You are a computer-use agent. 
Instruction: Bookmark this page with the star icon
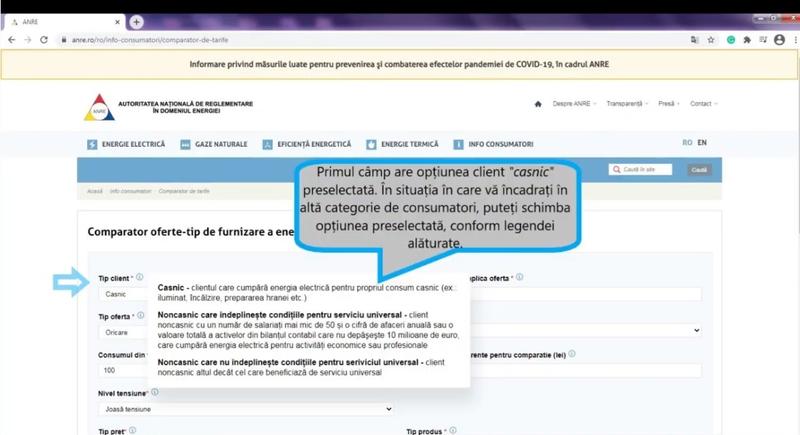pos(711,40)
